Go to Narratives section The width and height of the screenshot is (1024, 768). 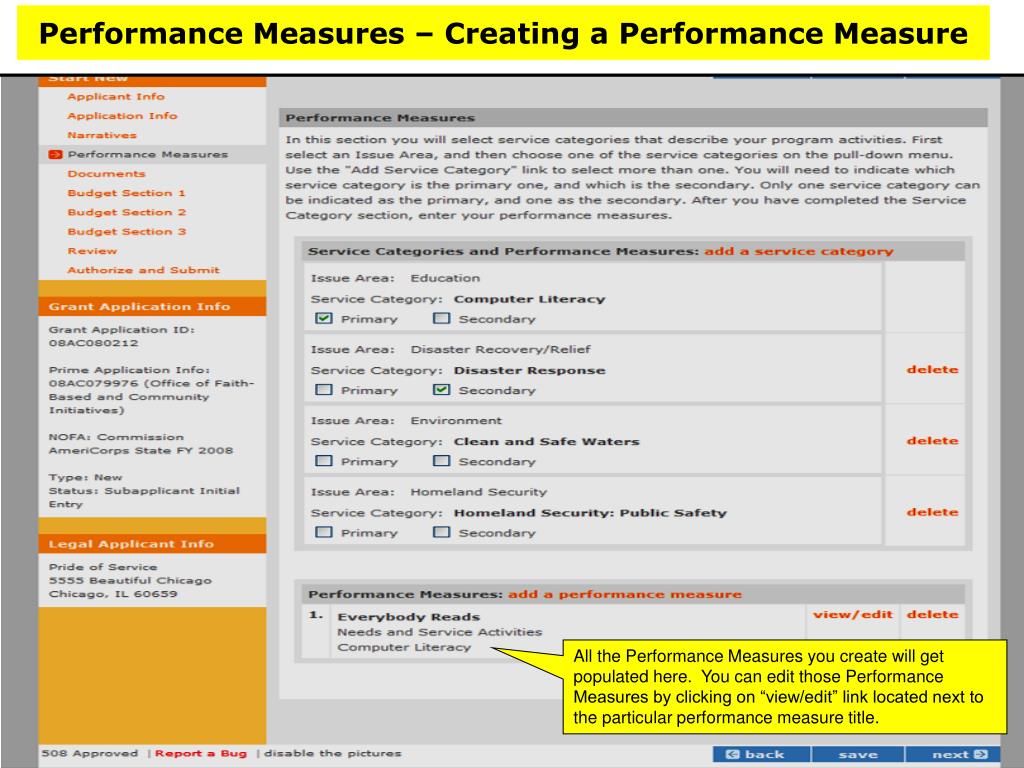pos(102,135)
